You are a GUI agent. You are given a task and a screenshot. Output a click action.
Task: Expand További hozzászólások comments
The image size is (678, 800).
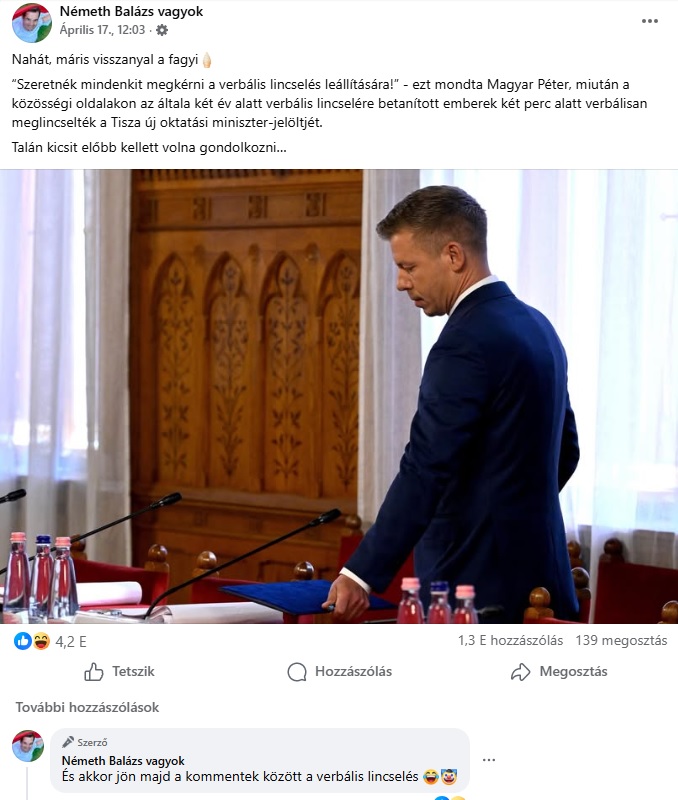pos(87,707)
